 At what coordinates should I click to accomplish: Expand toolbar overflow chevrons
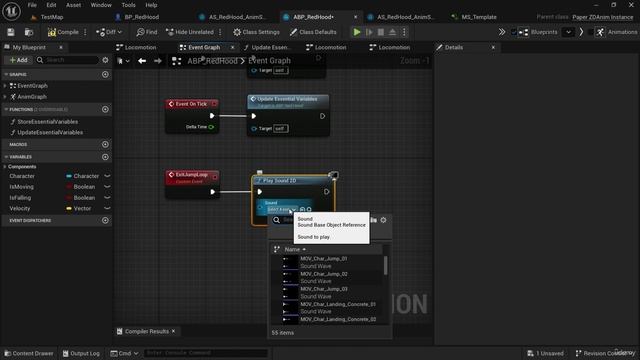click(x=502, y=32)
